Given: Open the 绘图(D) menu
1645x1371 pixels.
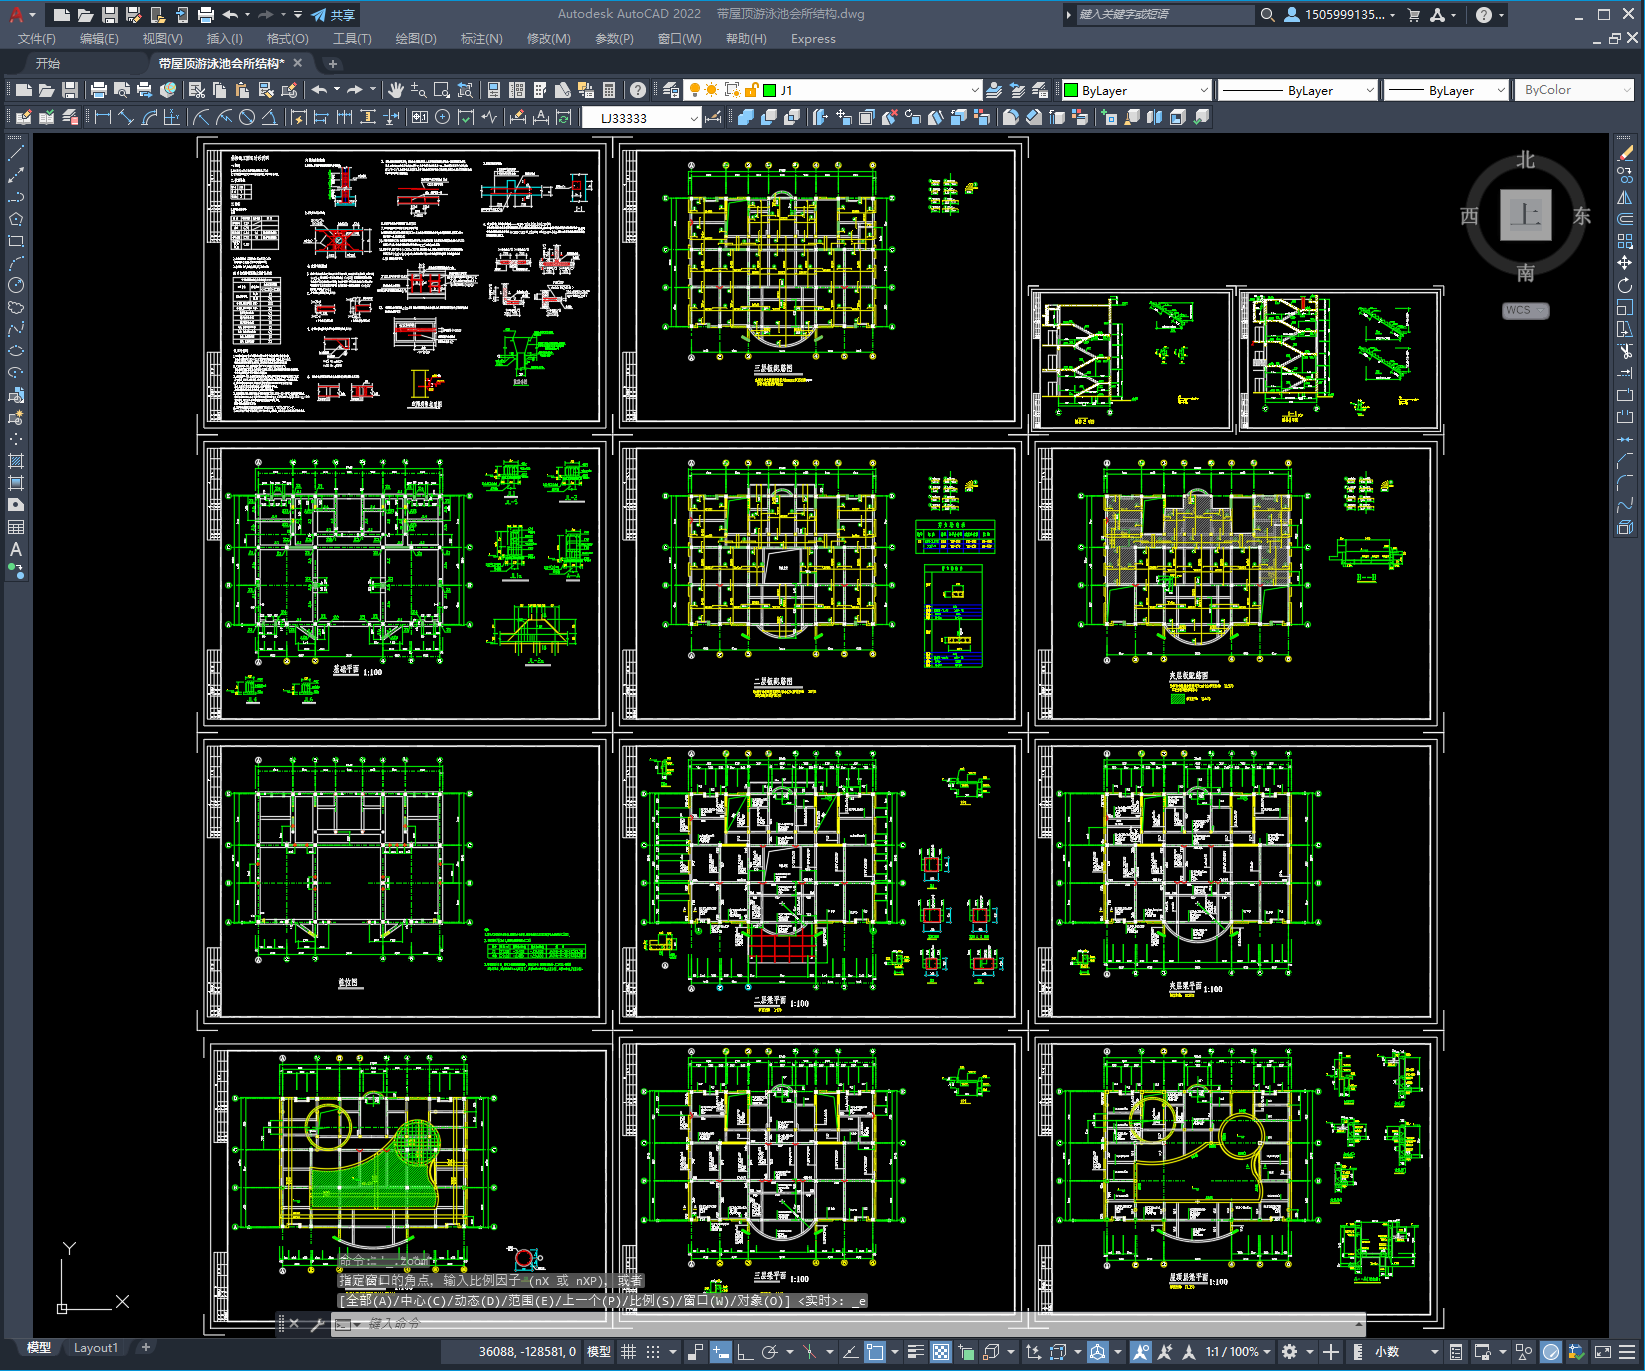Looking at the screenshot, I should click(416, 38).
